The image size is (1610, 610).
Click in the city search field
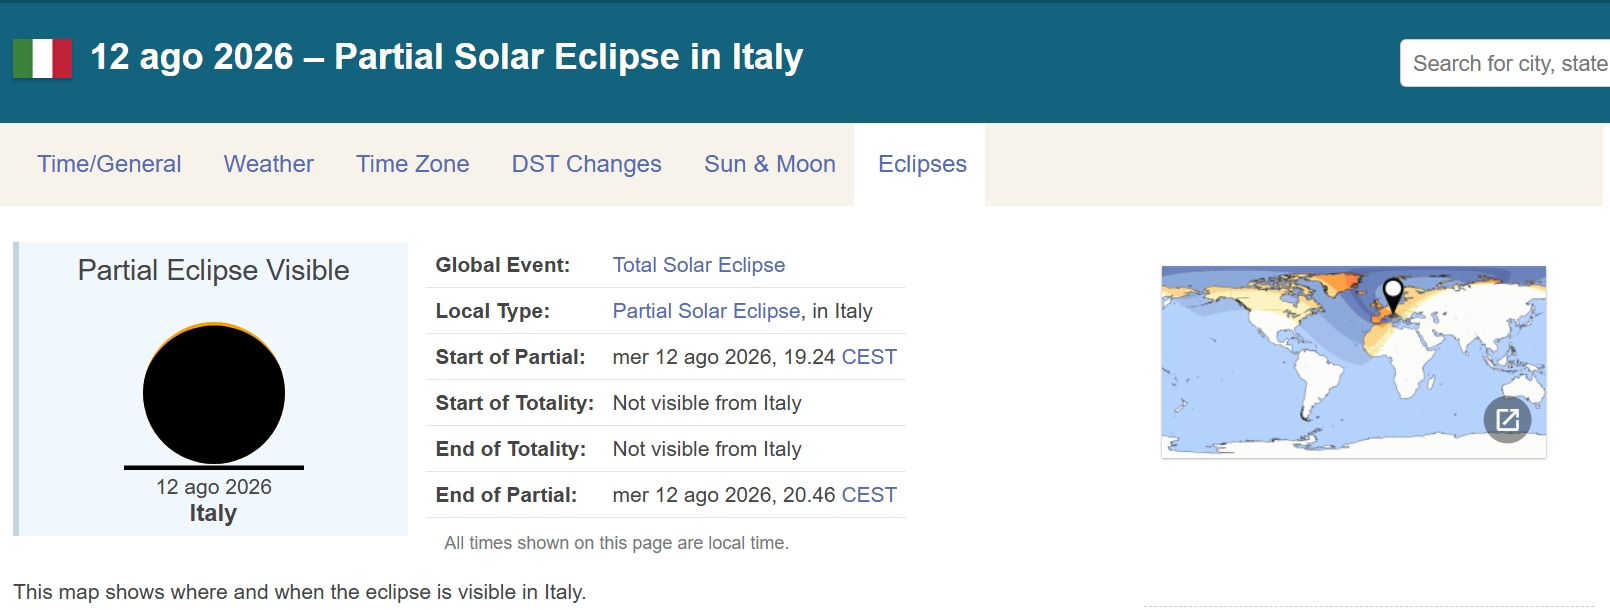tap(1505, 63)
